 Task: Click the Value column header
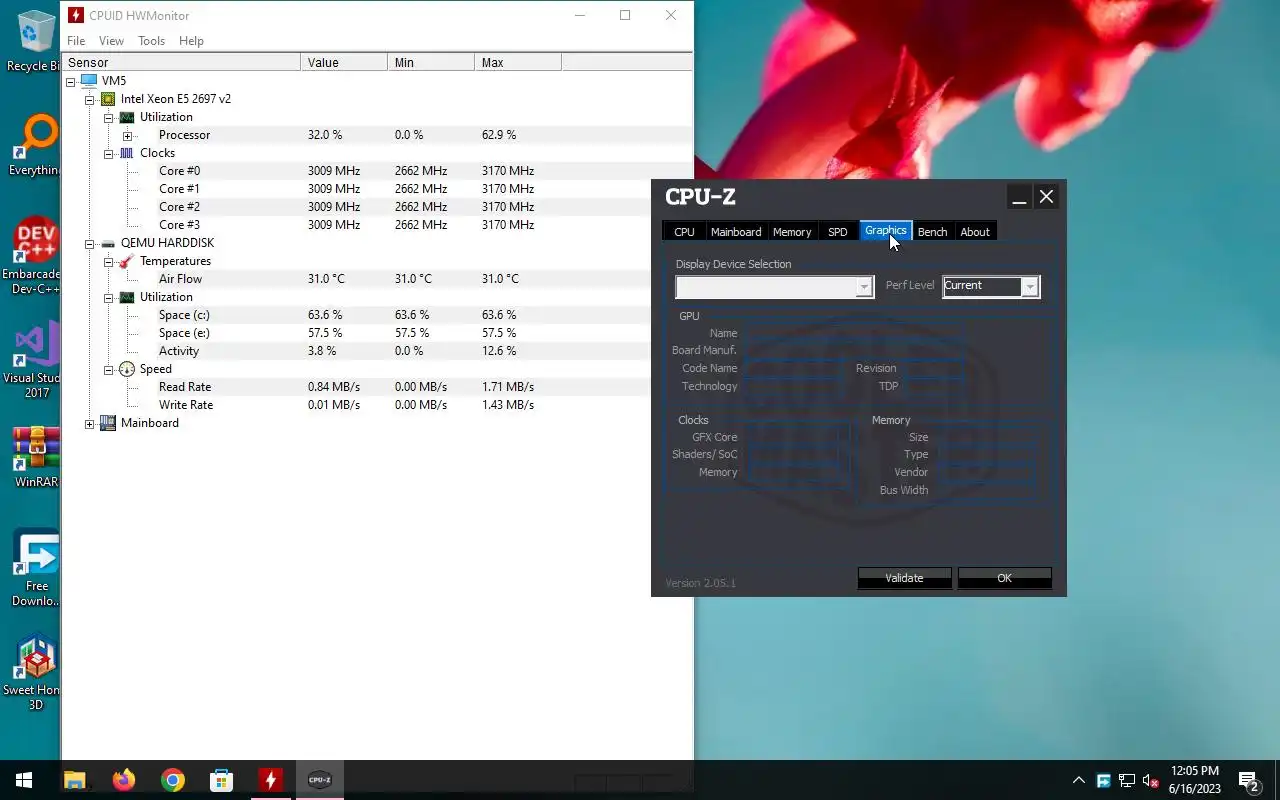pos(344,62)
